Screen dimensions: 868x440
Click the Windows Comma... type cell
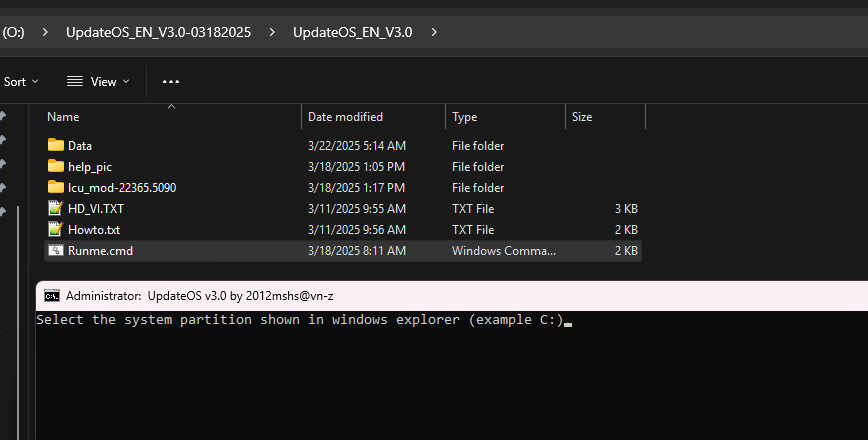(x=504, y=251)
